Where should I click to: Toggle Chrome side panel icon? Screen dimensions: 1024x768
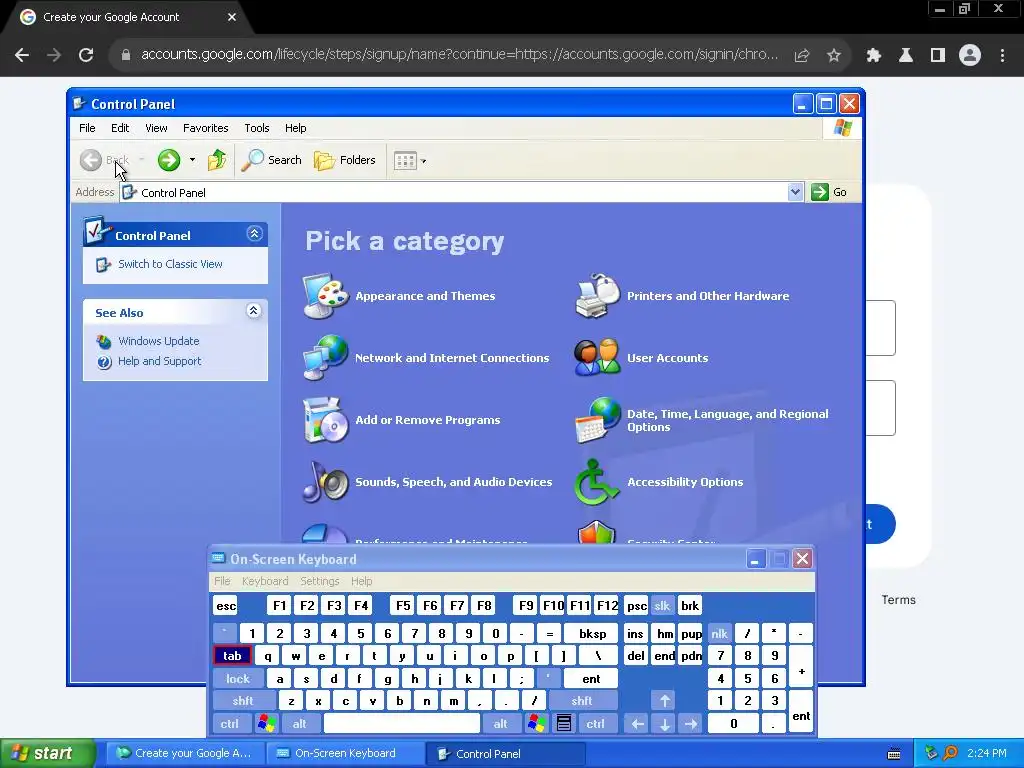(938, 56)
